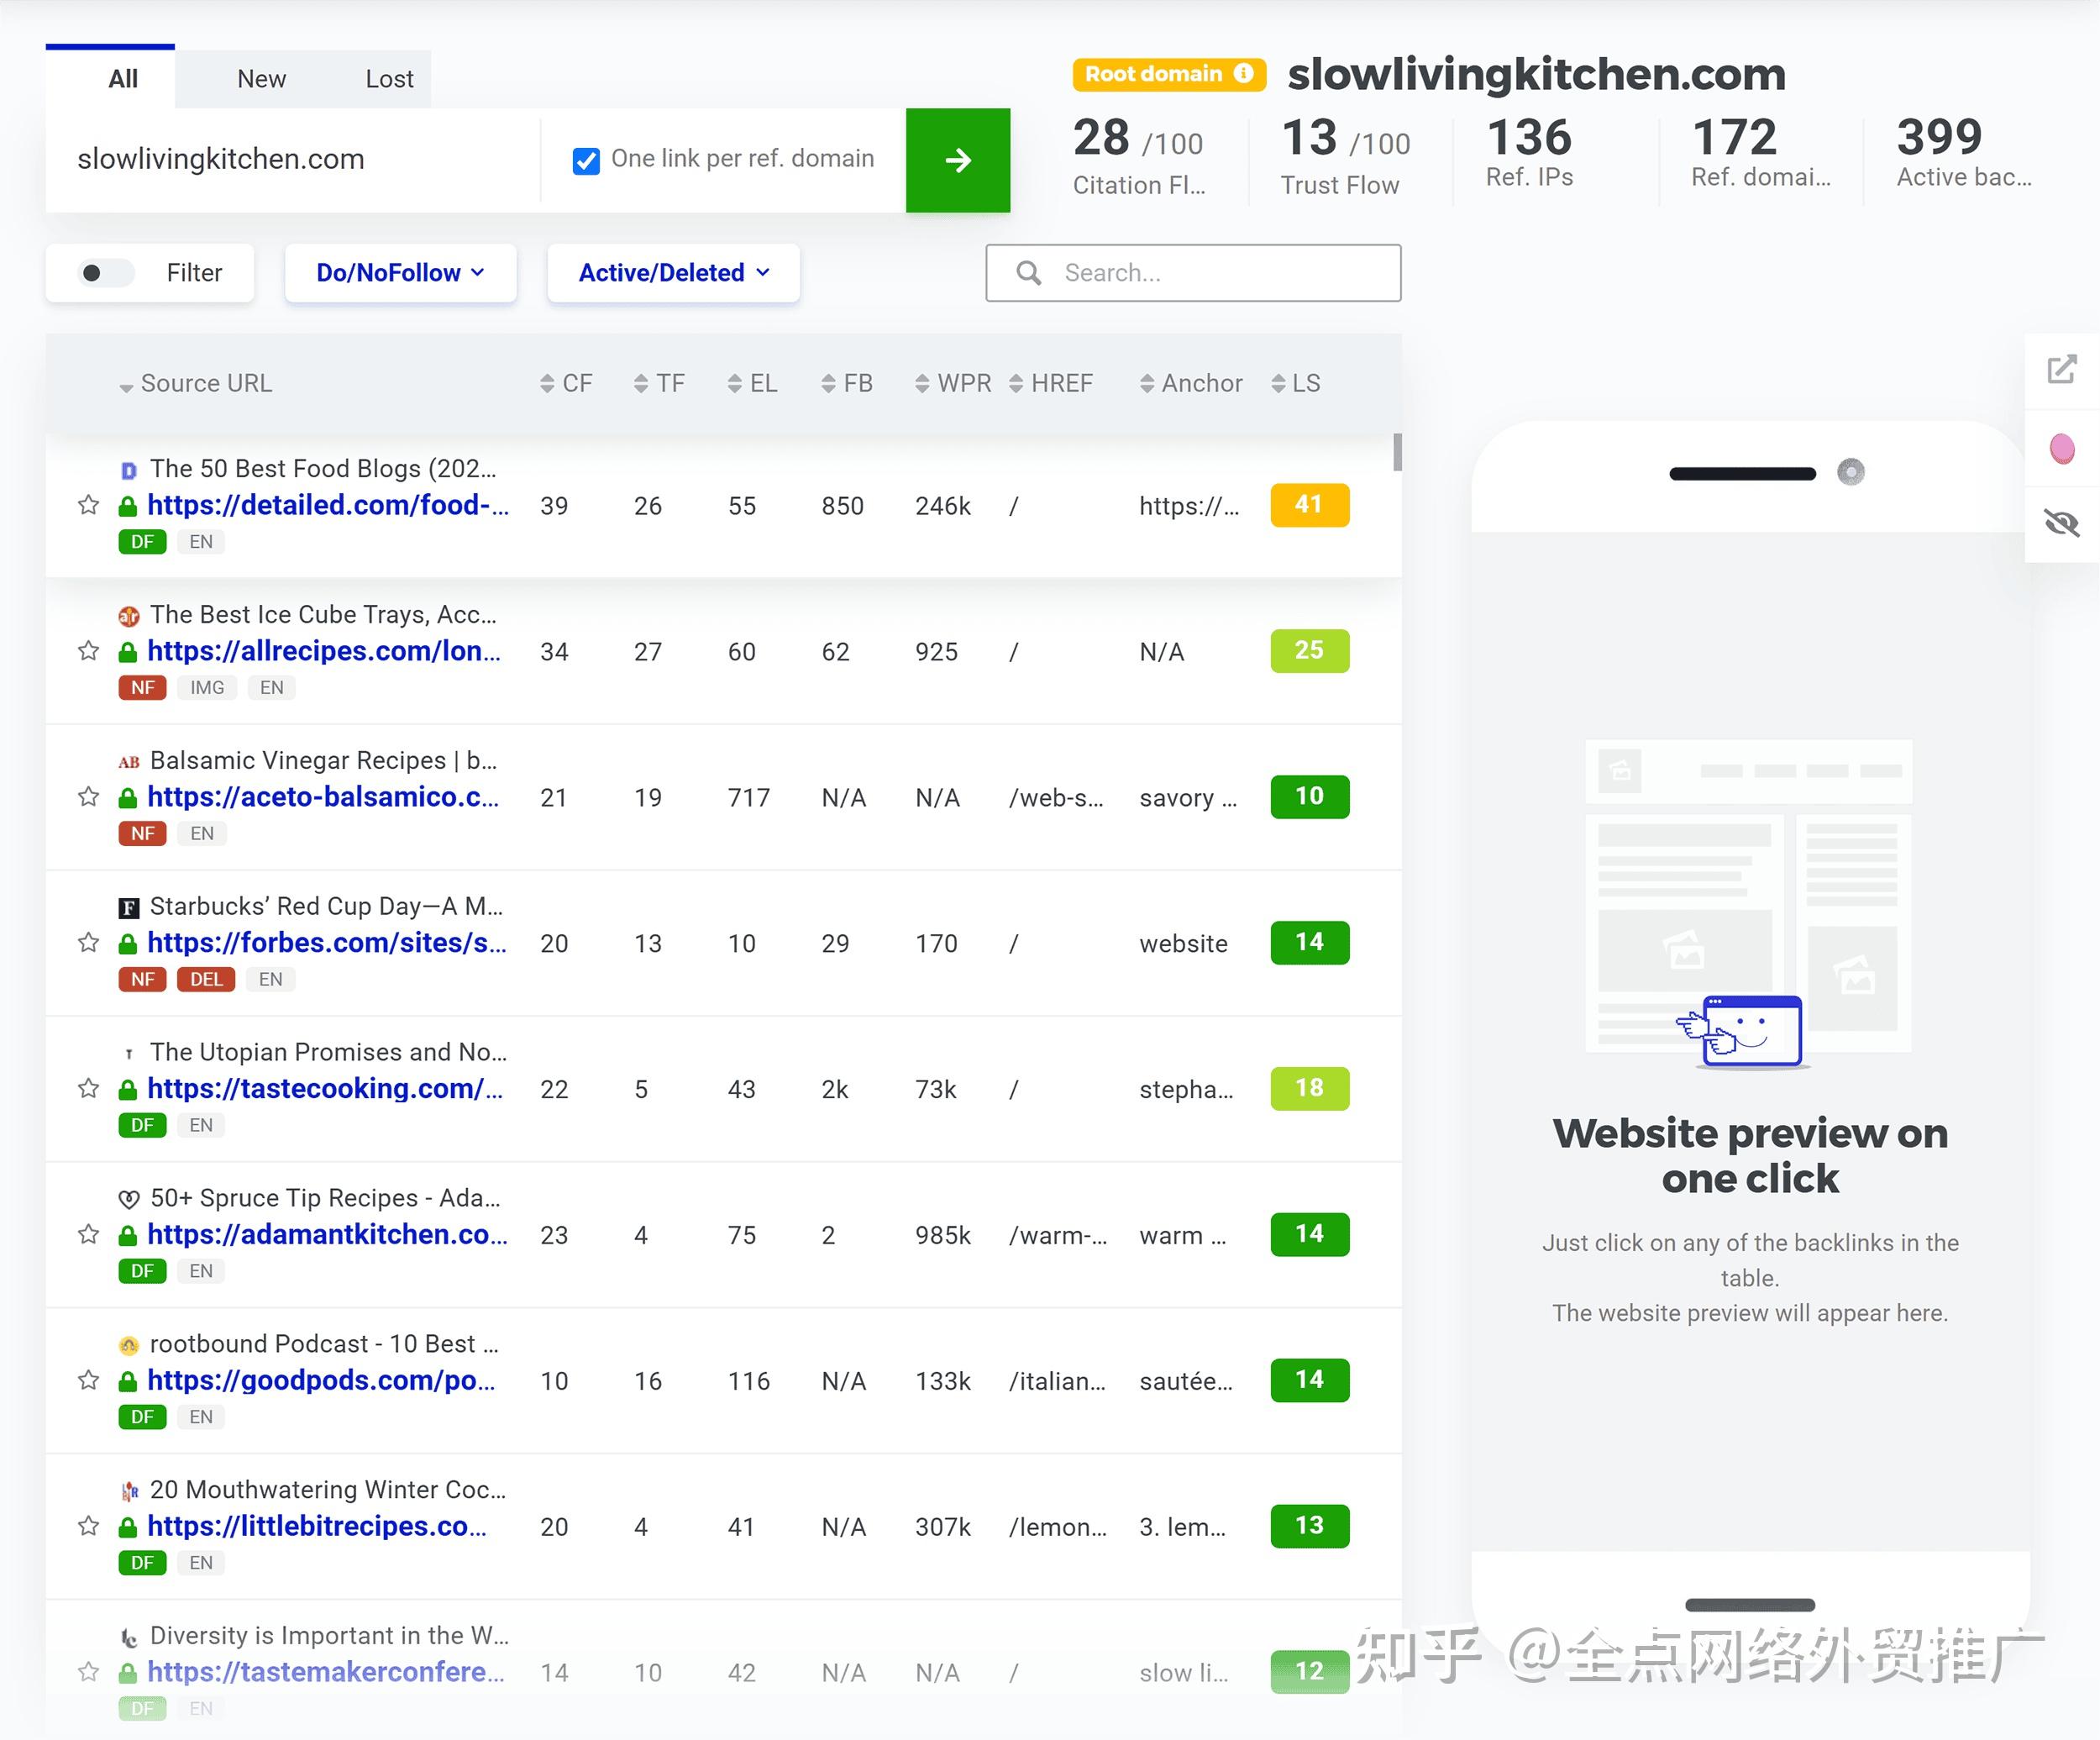Sort by Anchor column
2100x1740 pixels.
(1191, 384)
